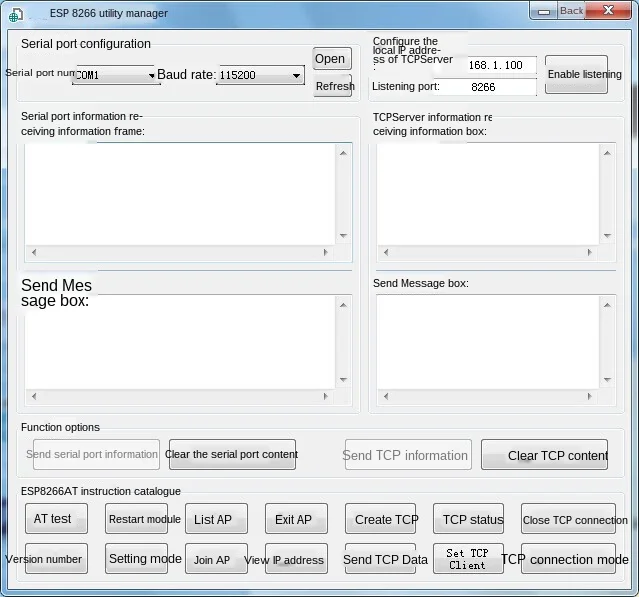Click inside the TCPServer receiving information box
Viewport: 639px width, 597px height.
488,194
